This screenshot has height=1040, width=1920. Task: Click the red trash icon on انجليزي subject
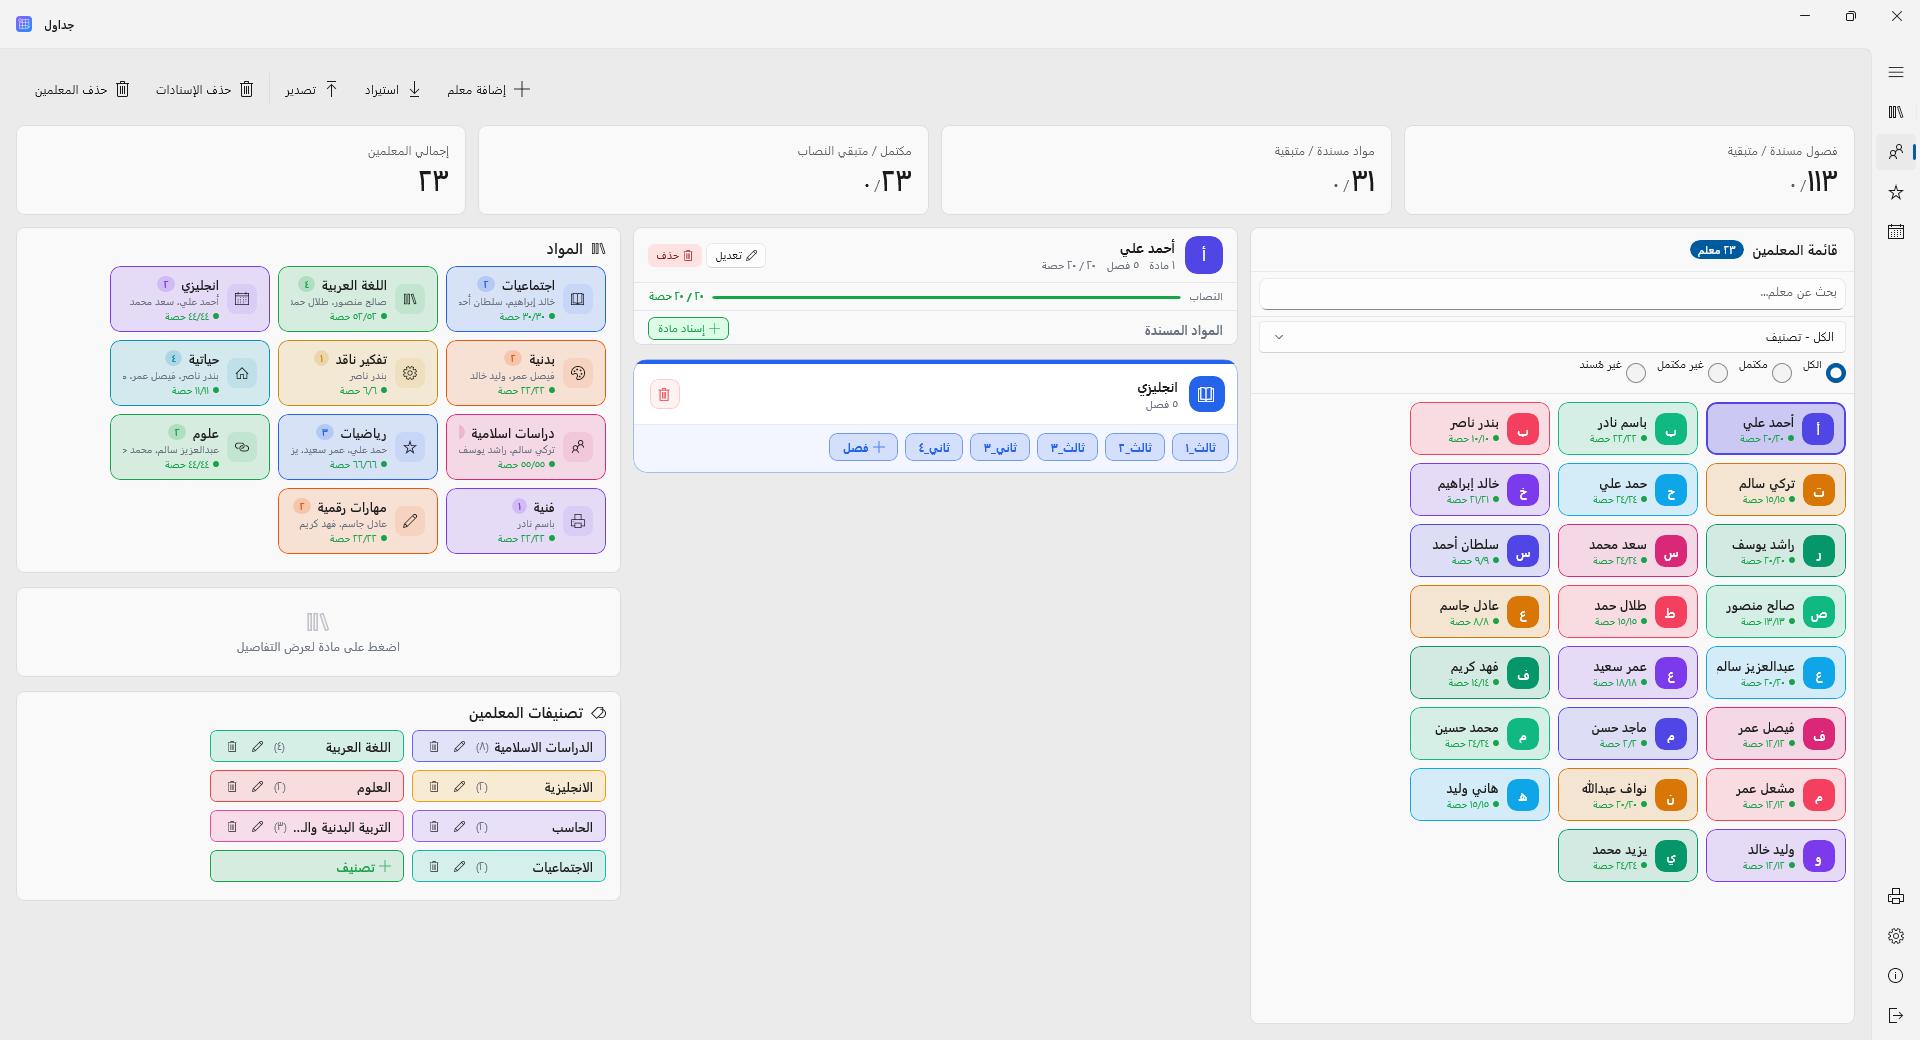pyautogui.click(x=664, y=394)
